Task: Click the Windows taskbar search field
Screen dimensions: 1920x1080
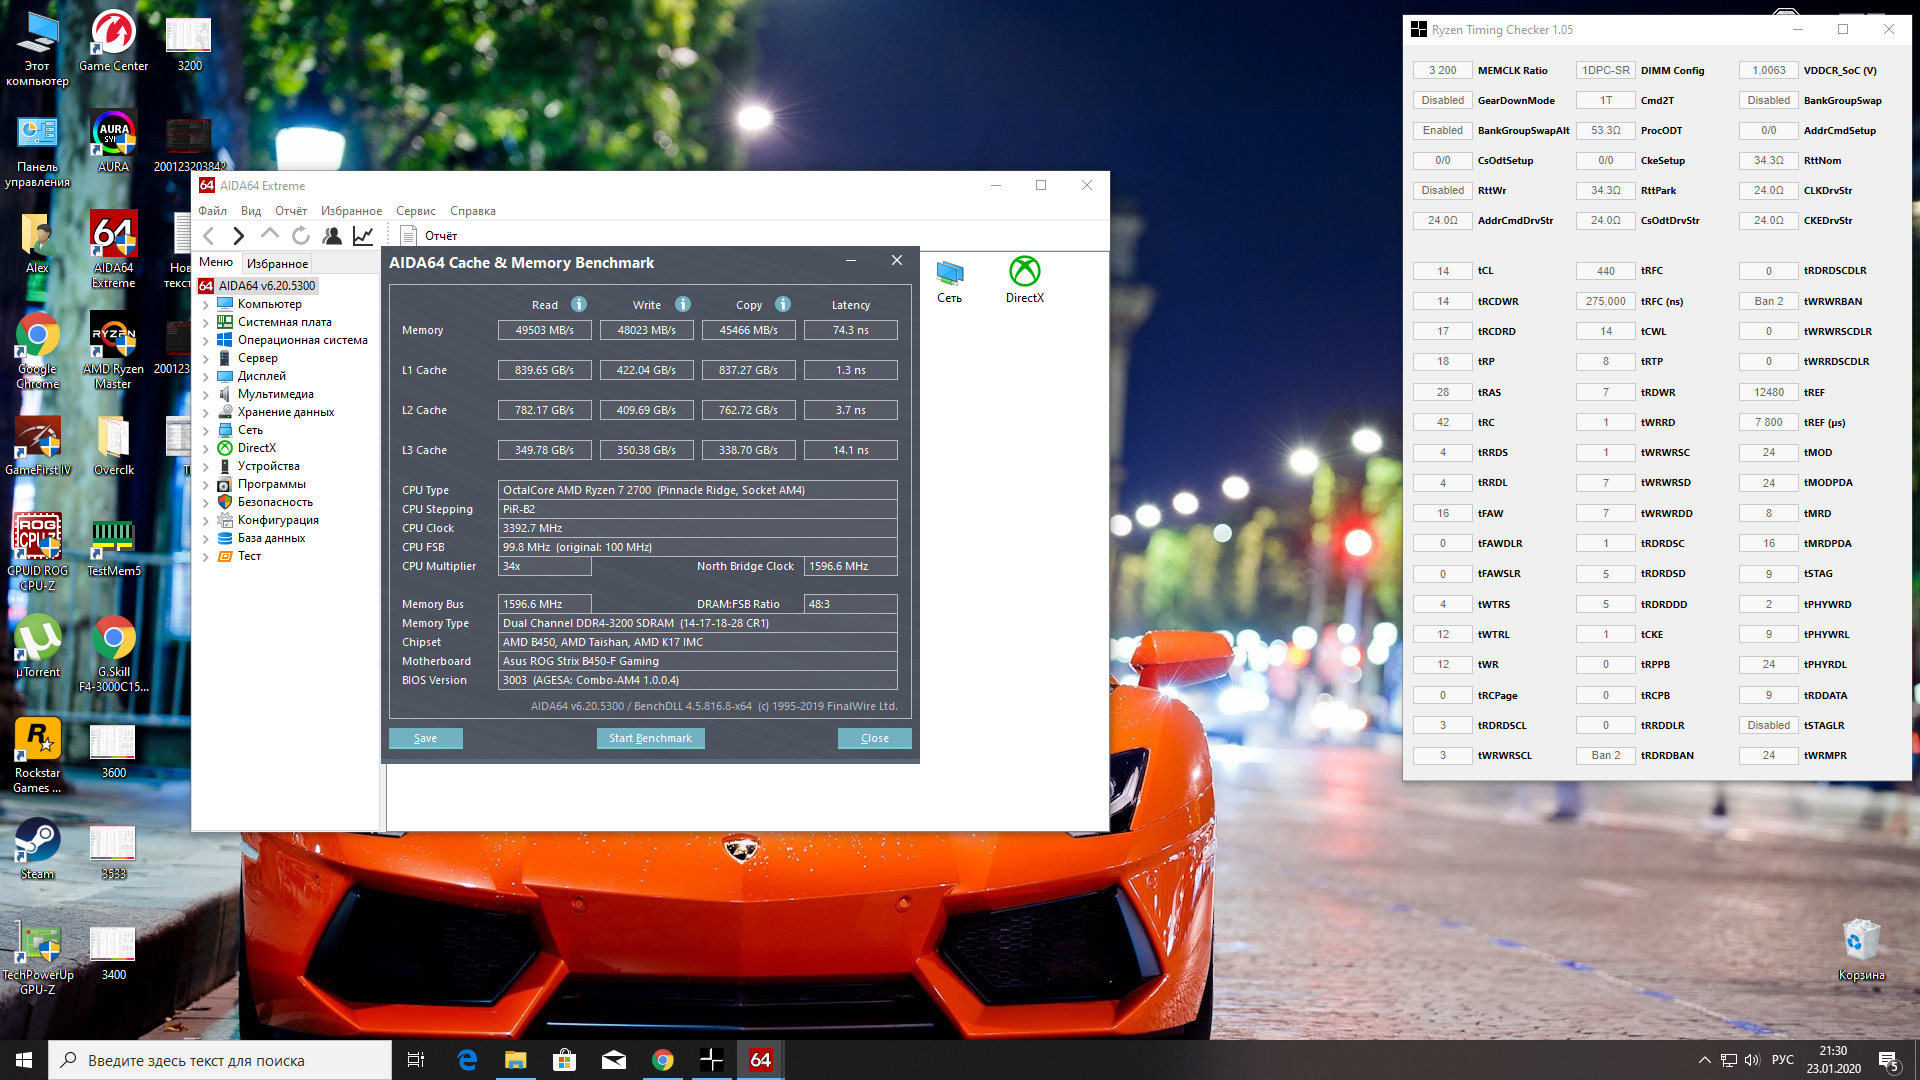Action: [x=220, y=1060]
